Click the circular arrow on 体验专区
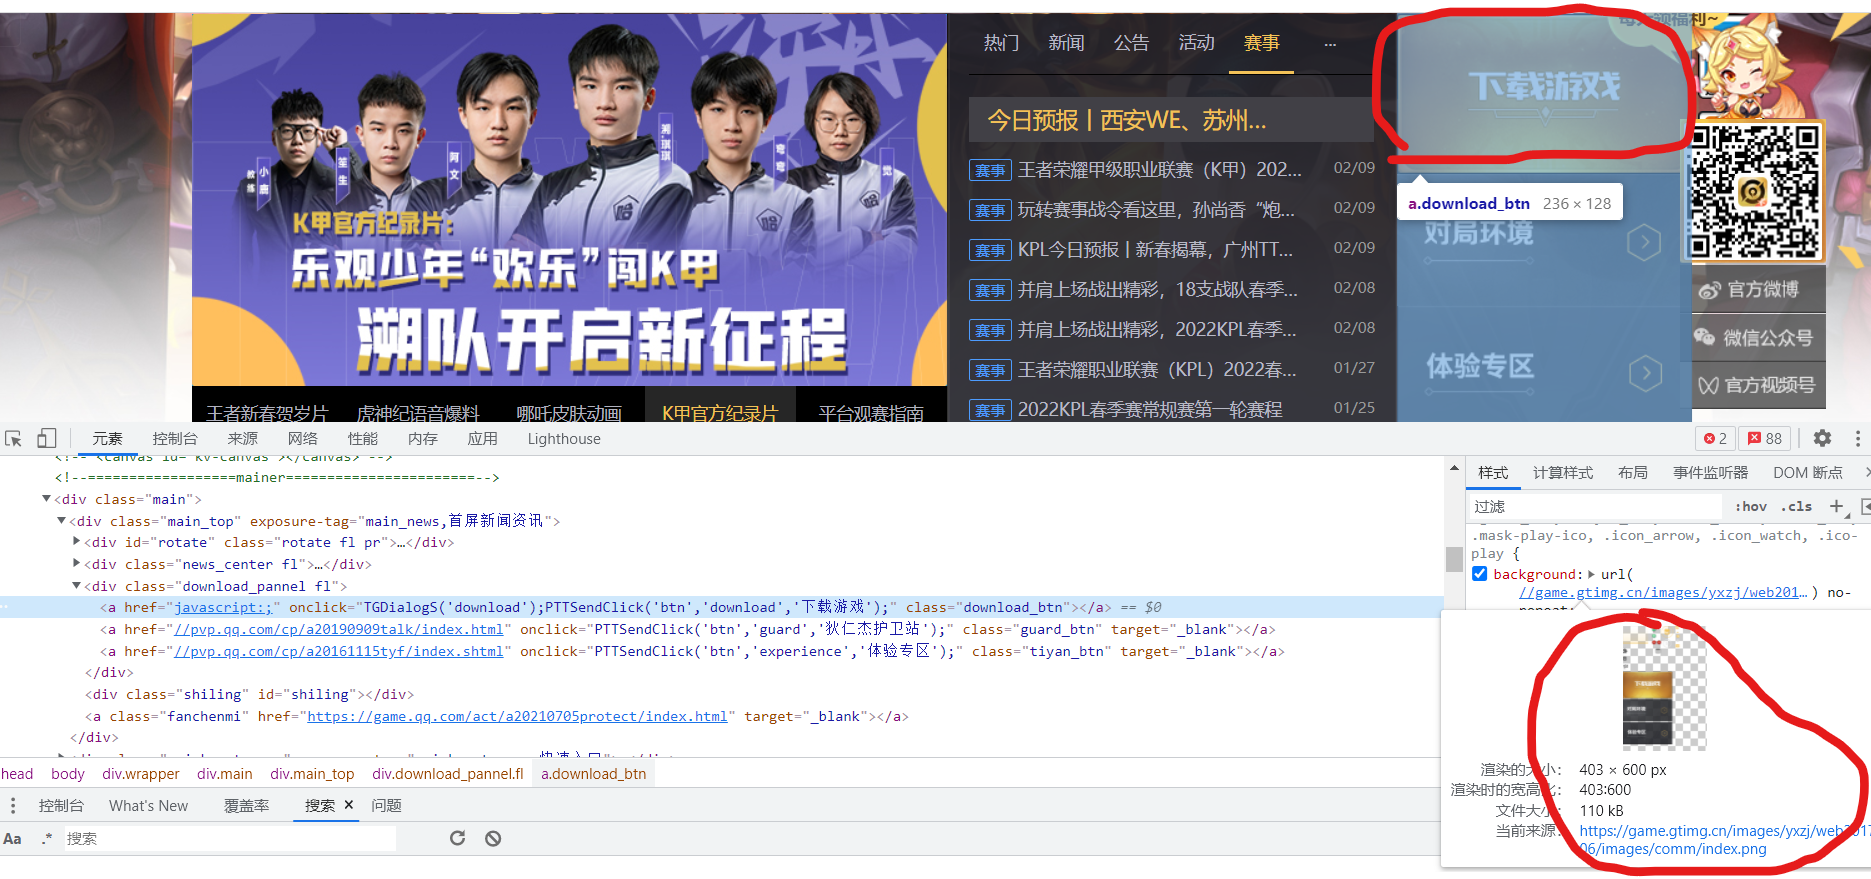Screen dimensions: 1871x879 pos(1645,374)
